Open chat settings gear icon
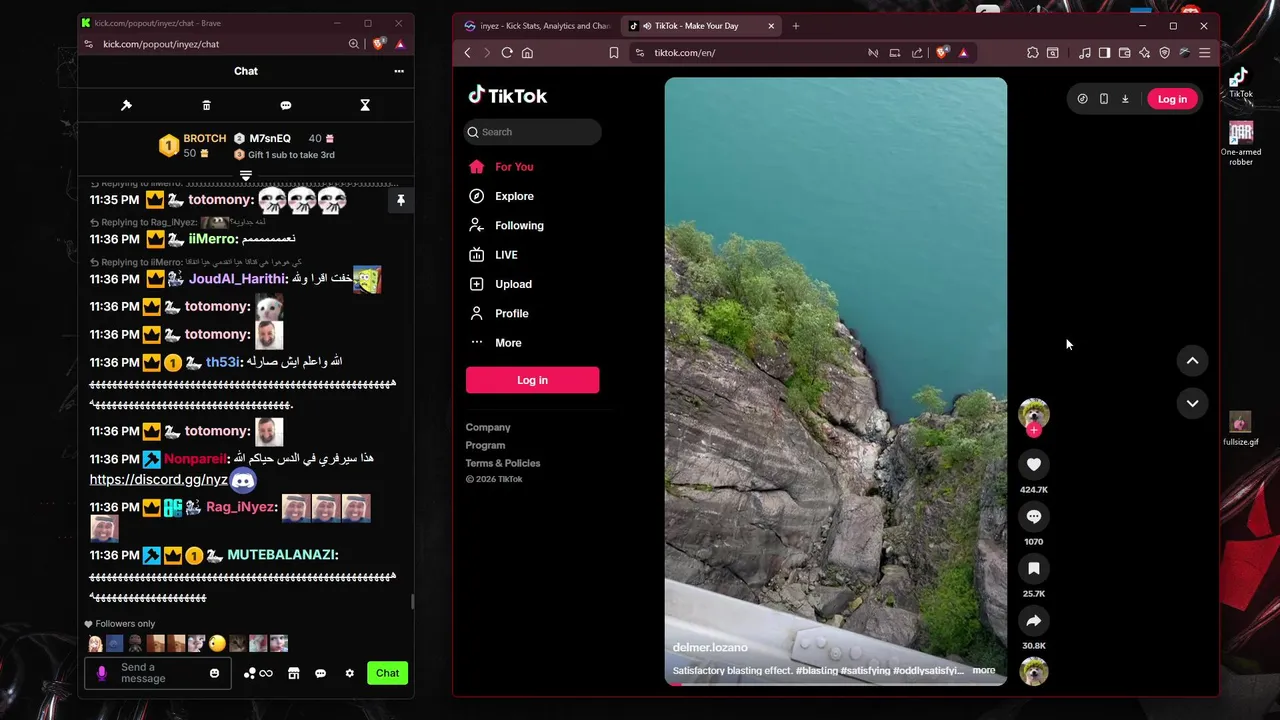 (x=349, y=673)
